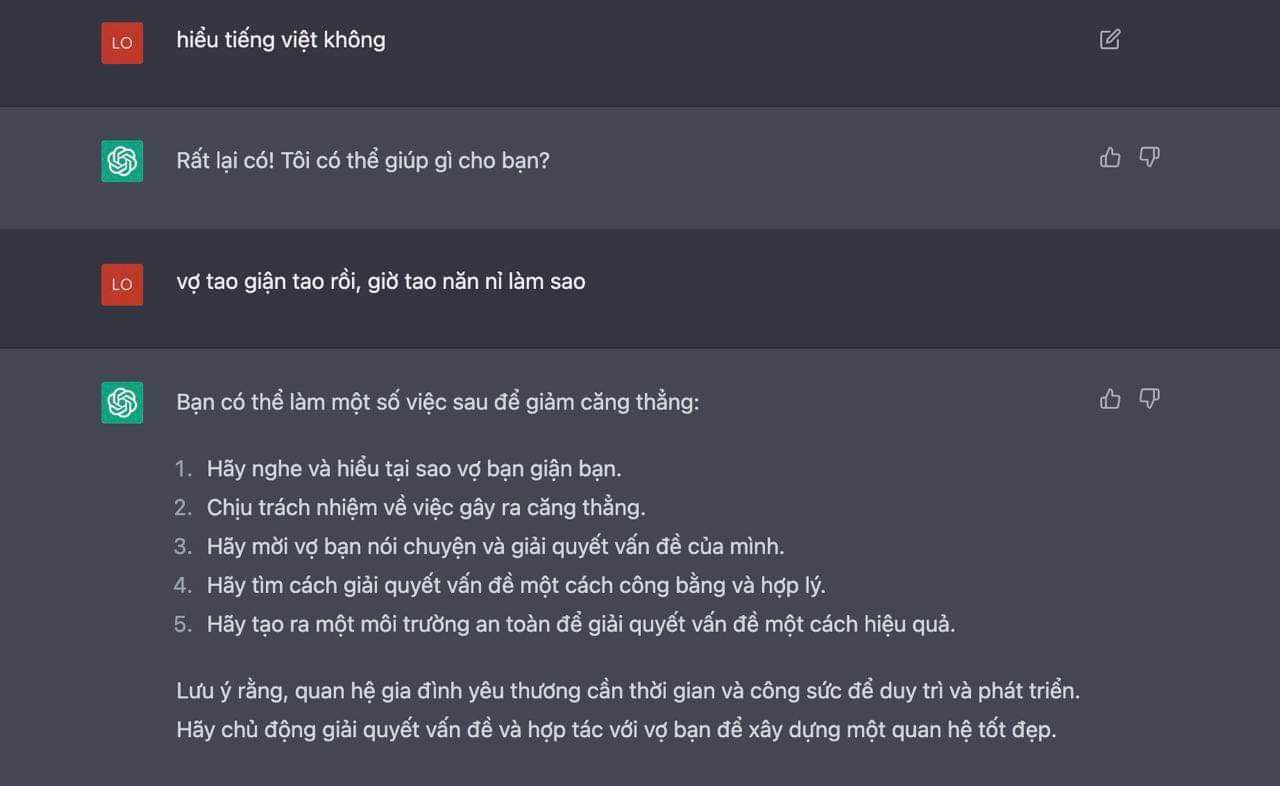This screenshot has height=786, width=1280.
Task: Click thumbs up on first ChatGPT reply
Action: coord(1110,157)
